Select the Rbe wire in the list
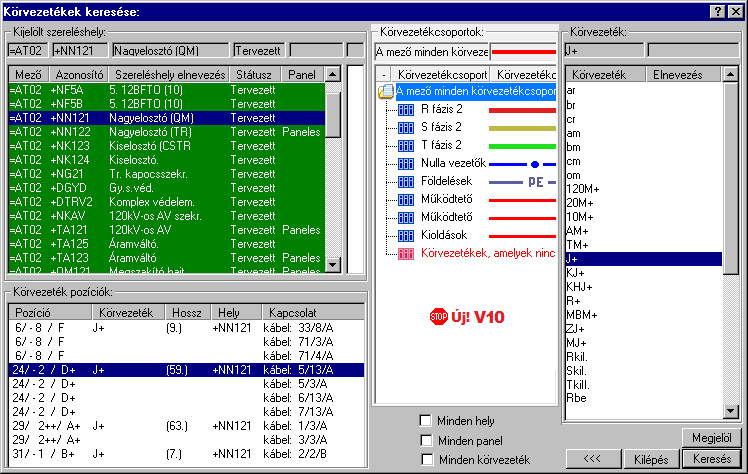 644,398
